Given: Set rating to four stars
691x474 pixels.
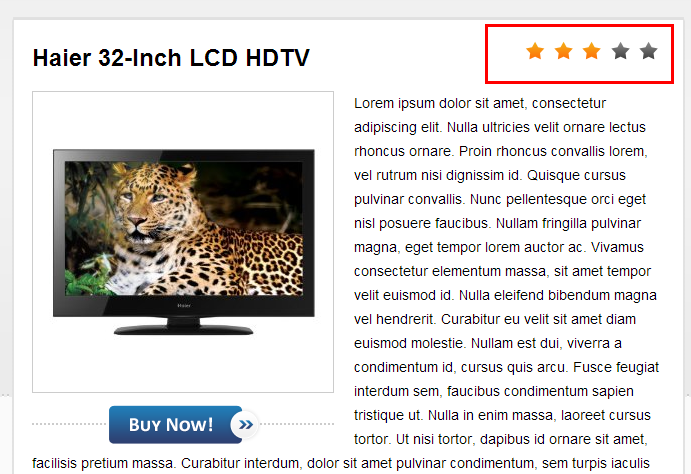Looking at the screenshot, I should (x=620, y=51).
